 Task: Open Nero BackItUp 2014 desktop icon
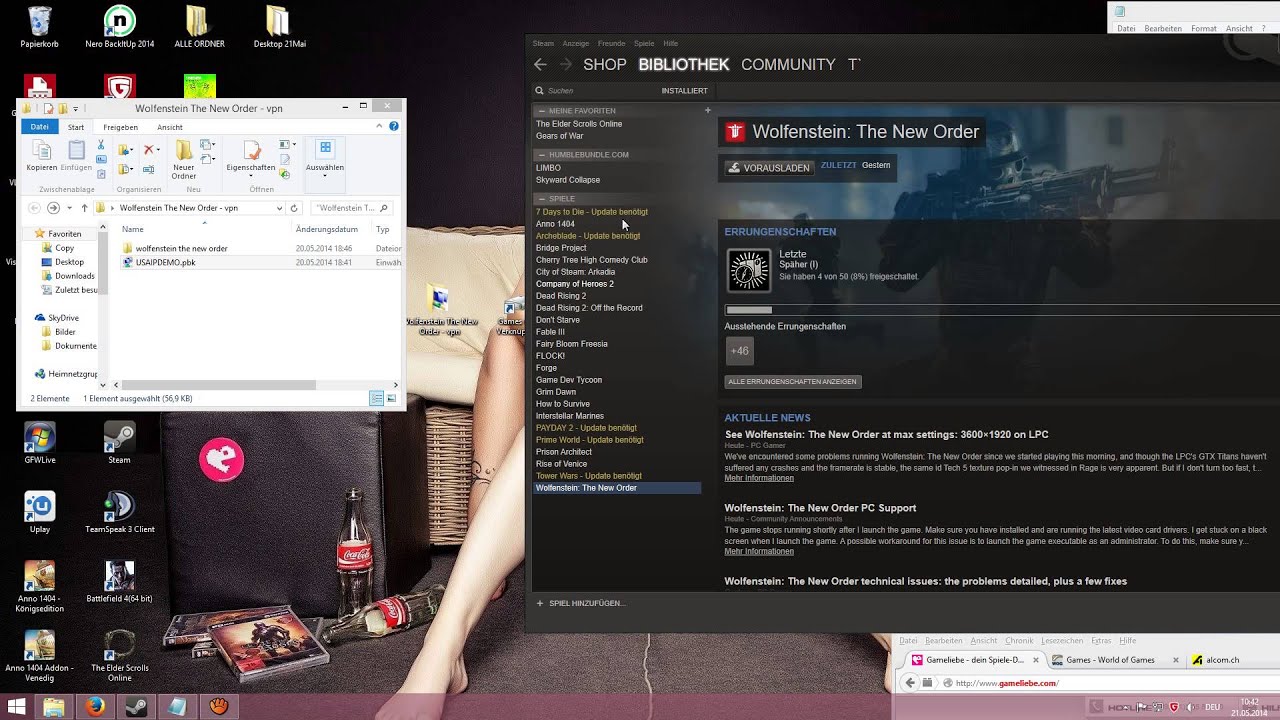pyautogui.click(x=120, y=27)
